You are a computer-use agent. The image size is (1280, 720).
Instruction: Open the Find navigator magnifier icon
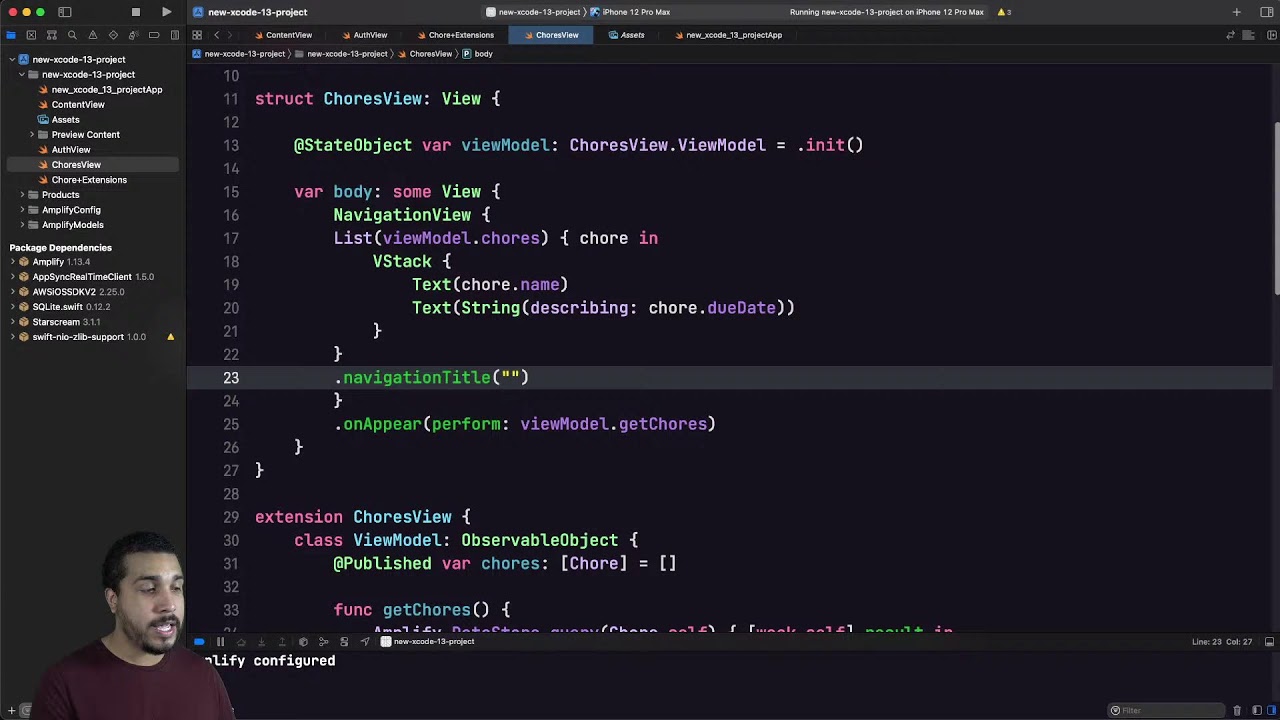pos(72,35)
